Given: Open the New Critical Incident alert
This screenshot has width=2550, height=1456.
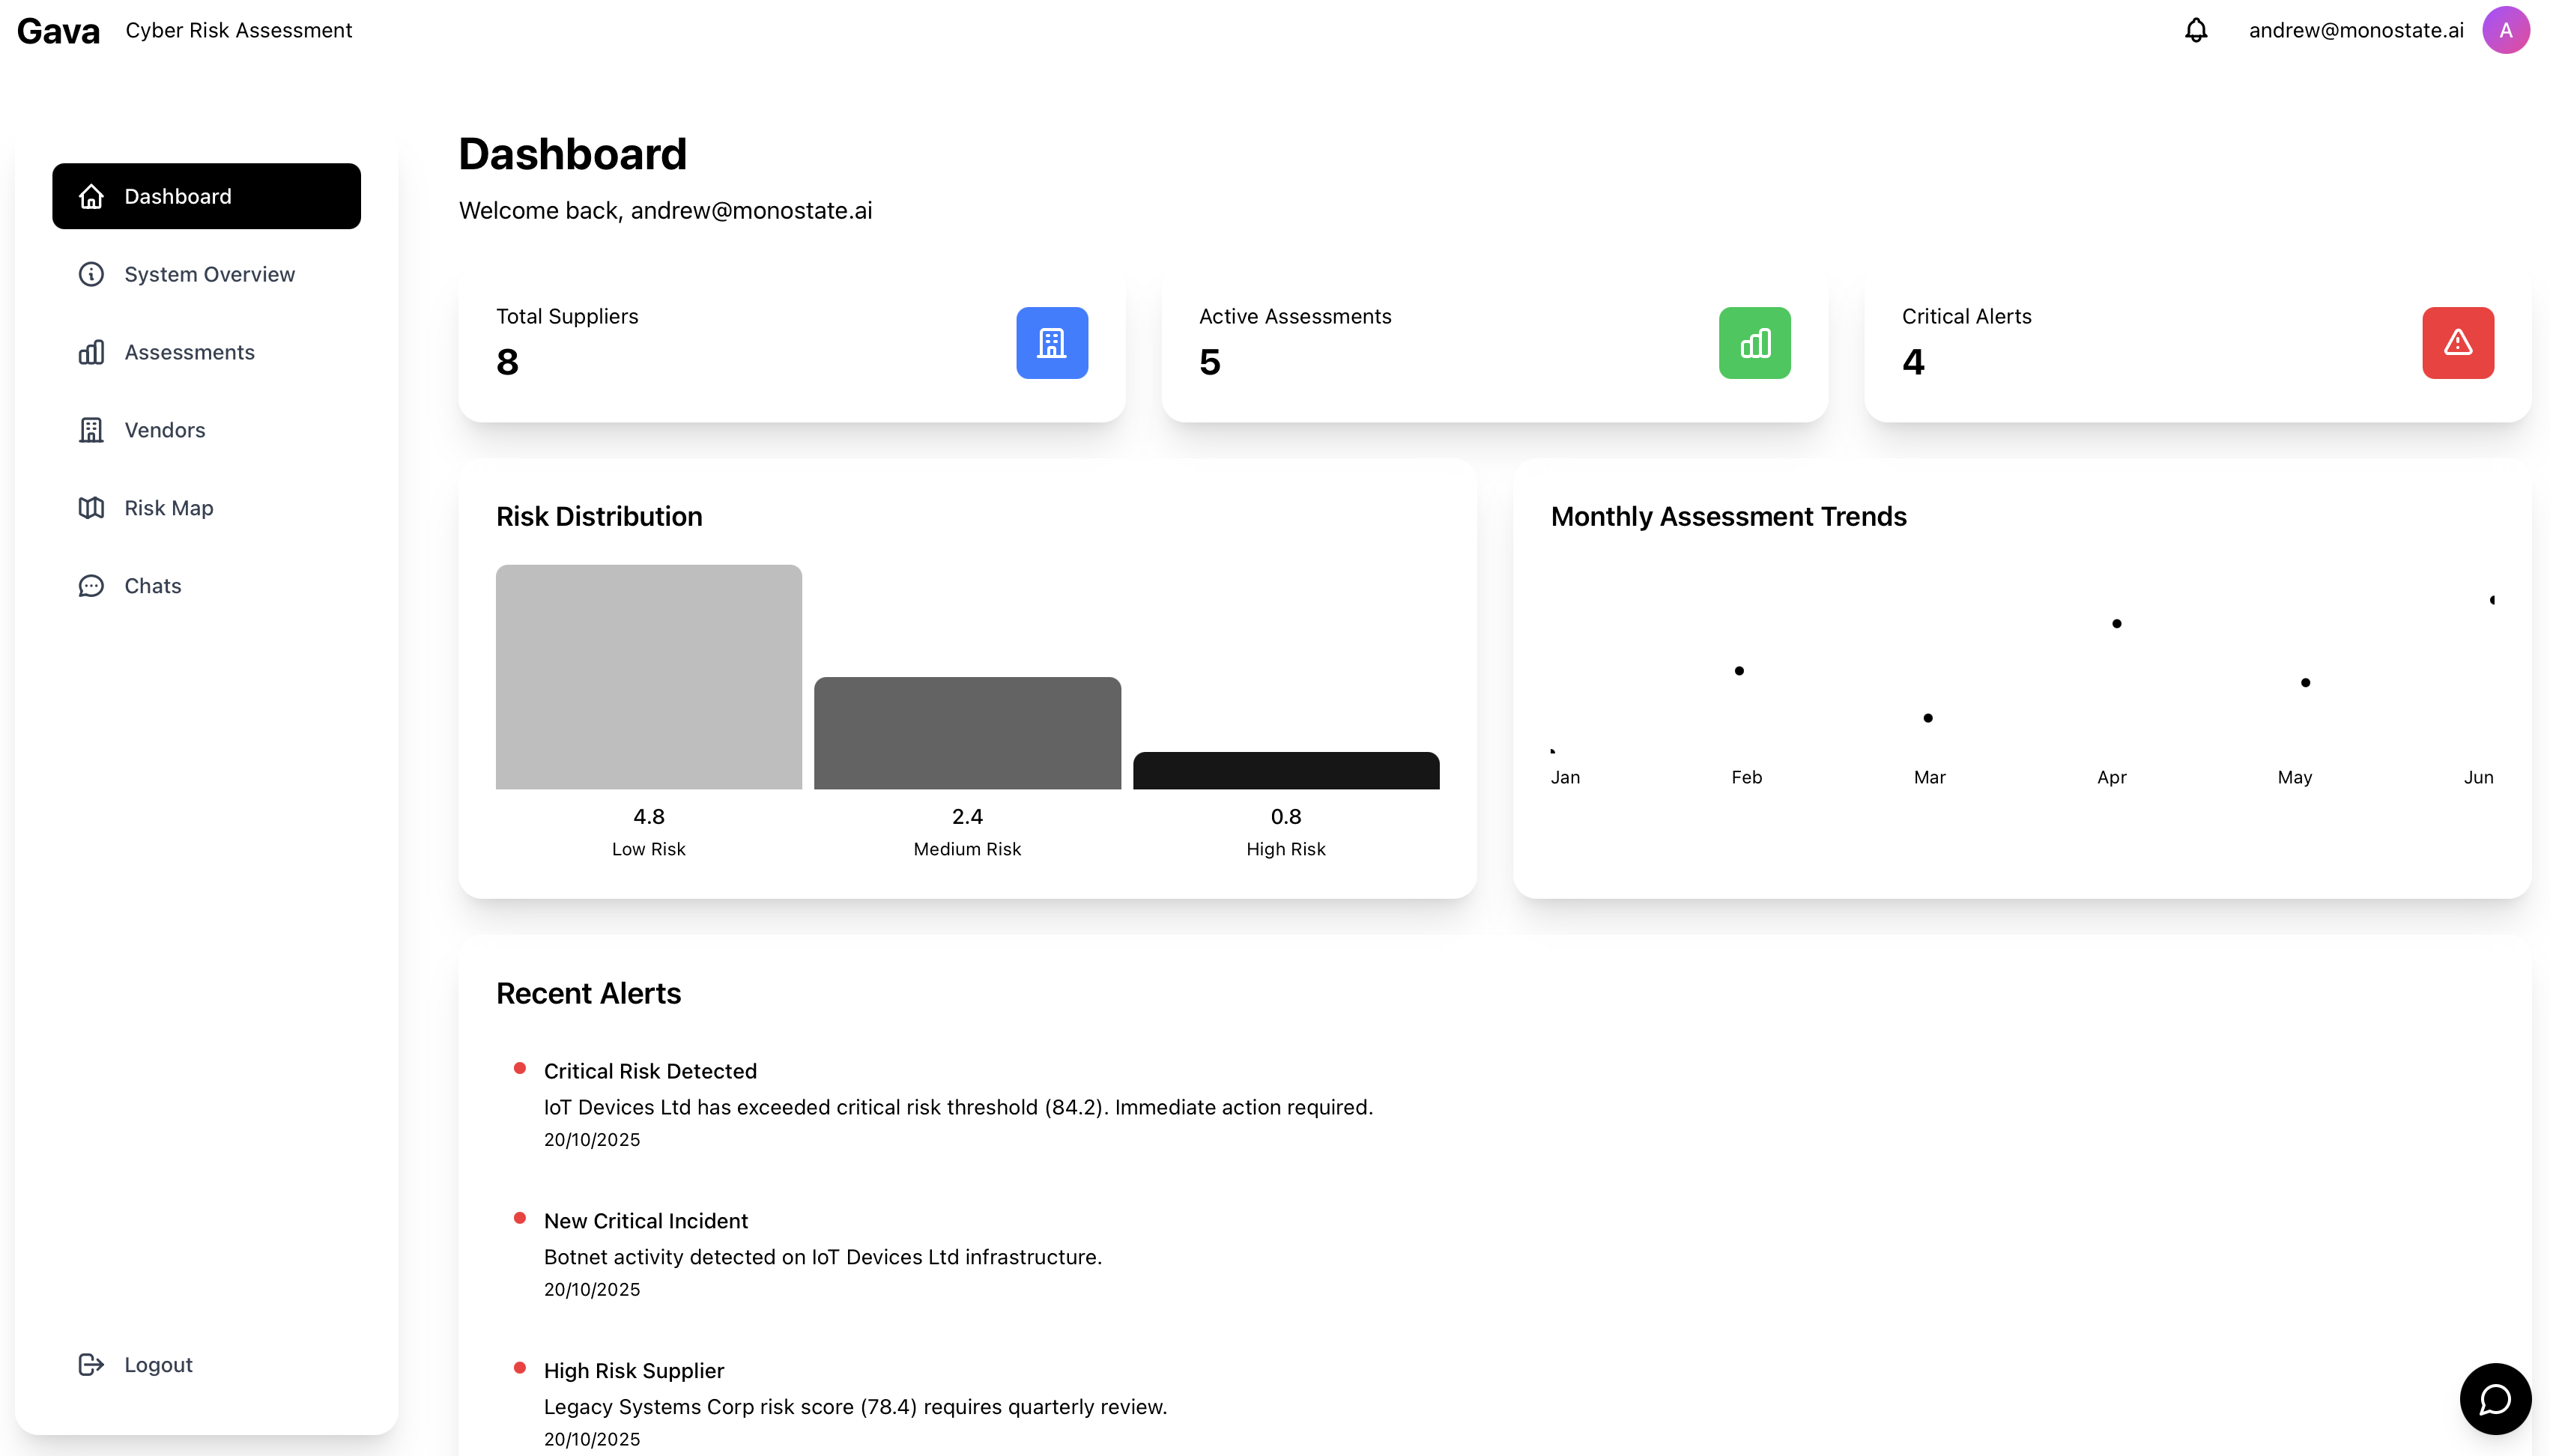Looking at the screenshot, I should (x=645, y=1221).
